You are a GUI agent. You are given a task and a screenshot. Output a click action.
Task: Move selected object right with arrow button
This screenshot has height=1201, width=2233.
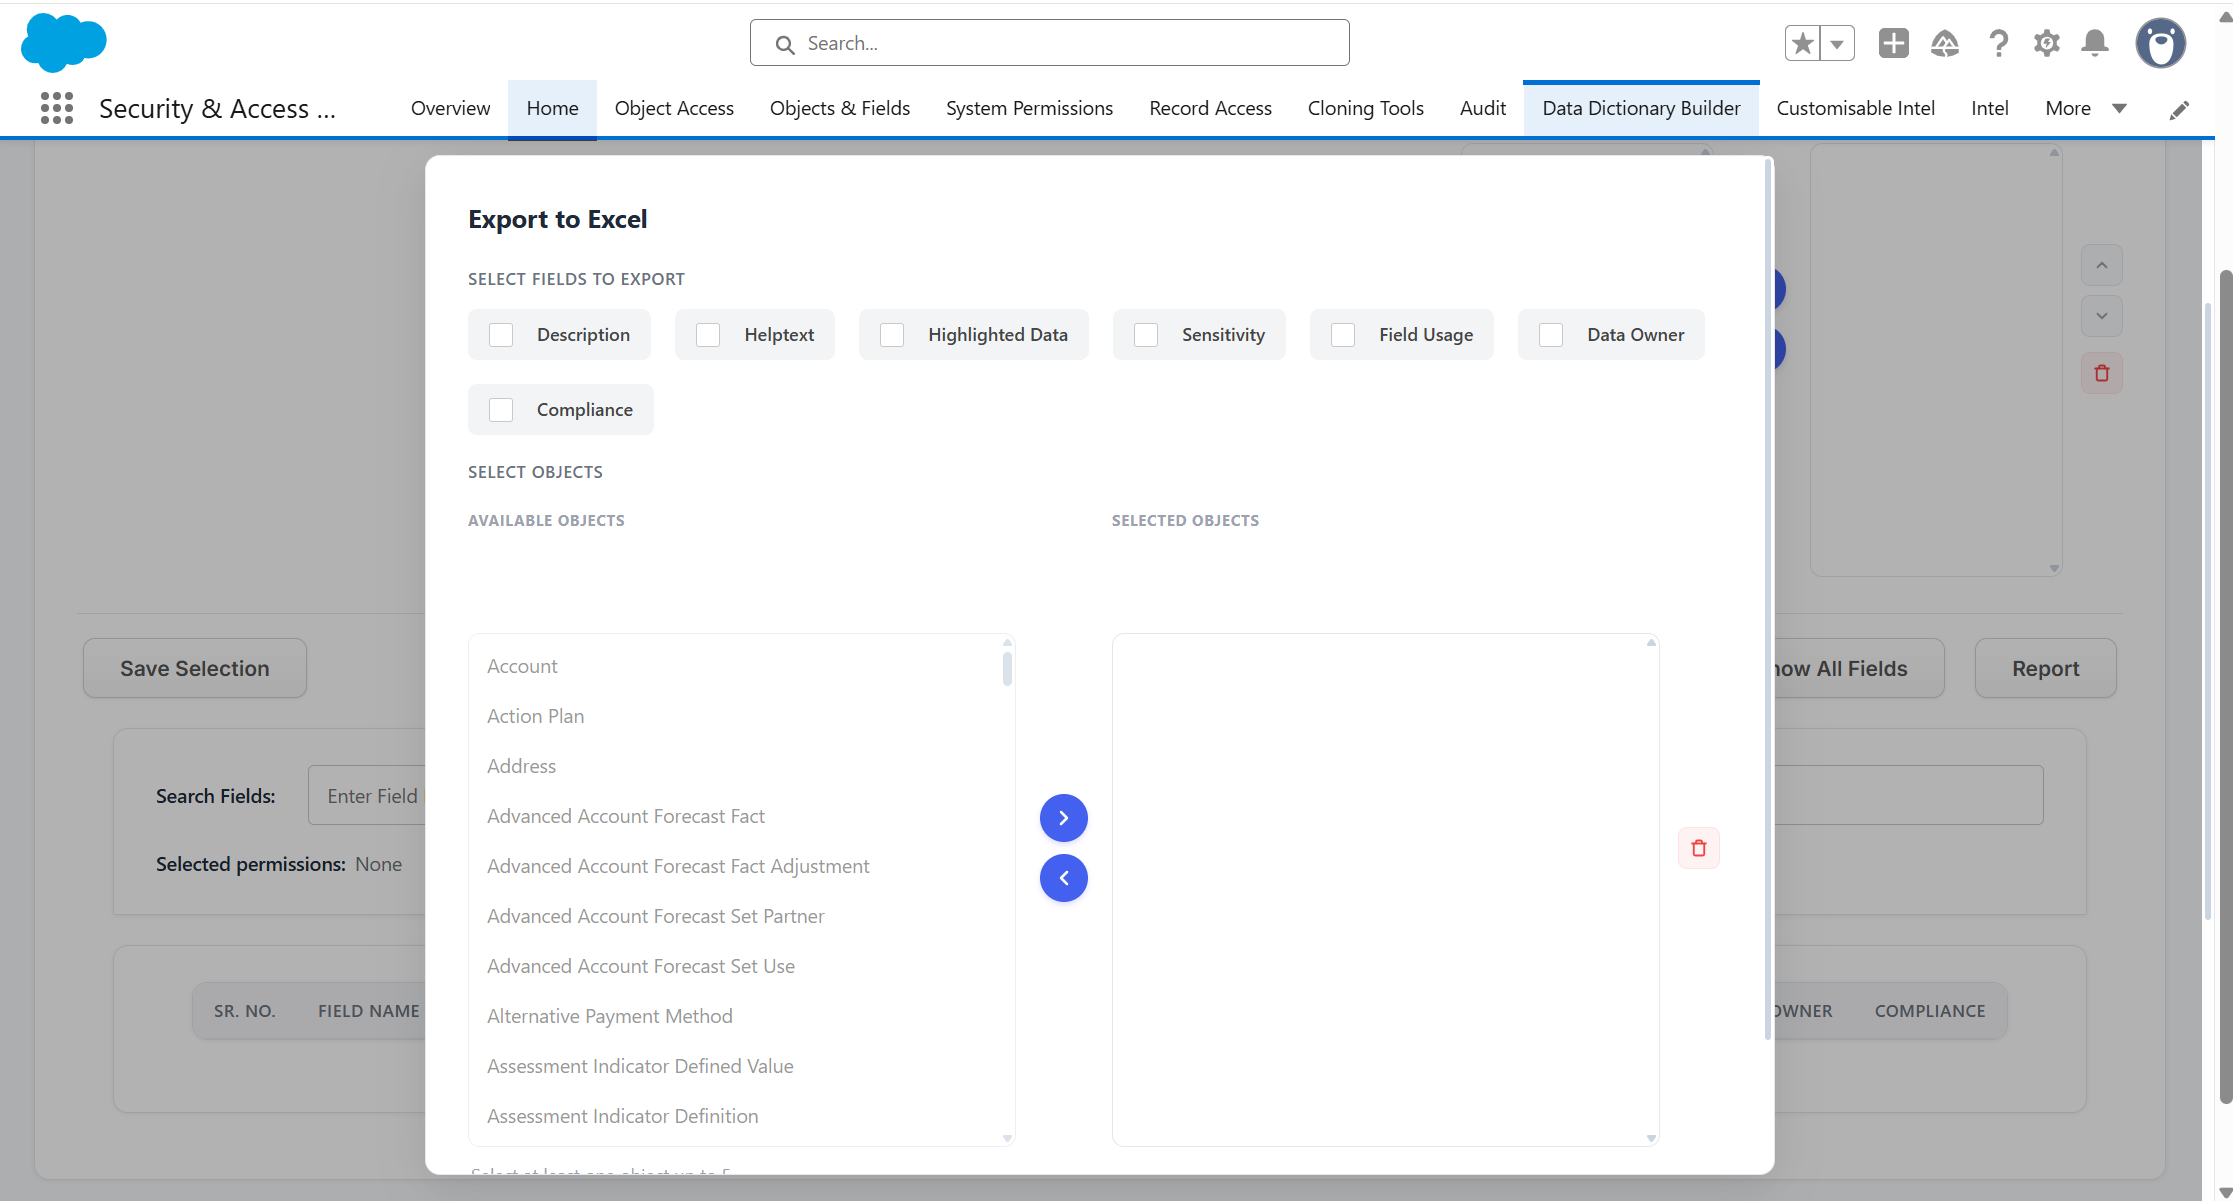(1063, 818)
